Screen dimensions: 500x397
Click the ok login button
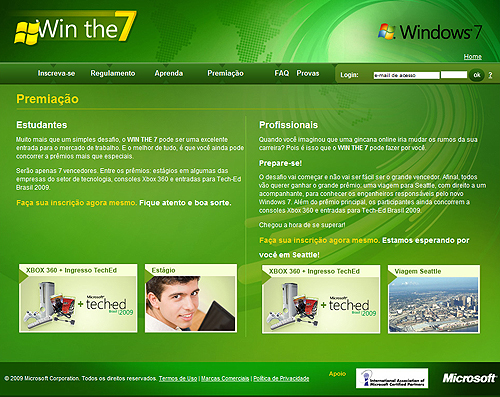[x=477, y=75]
